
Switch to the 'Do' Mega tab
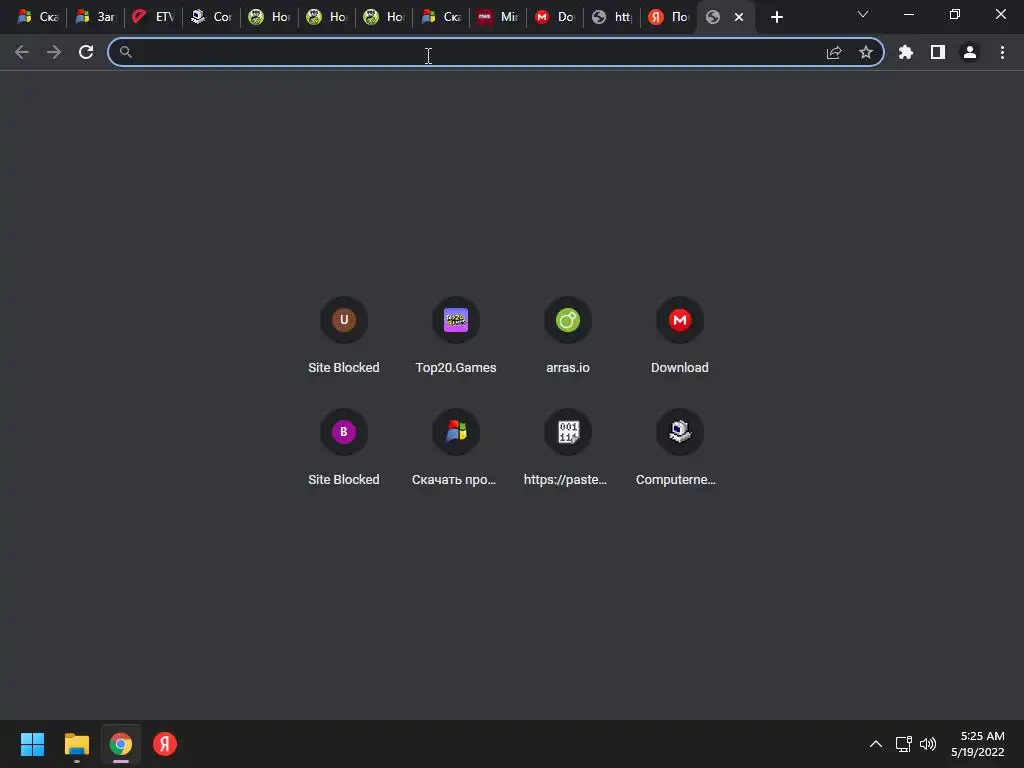point(554,17)
